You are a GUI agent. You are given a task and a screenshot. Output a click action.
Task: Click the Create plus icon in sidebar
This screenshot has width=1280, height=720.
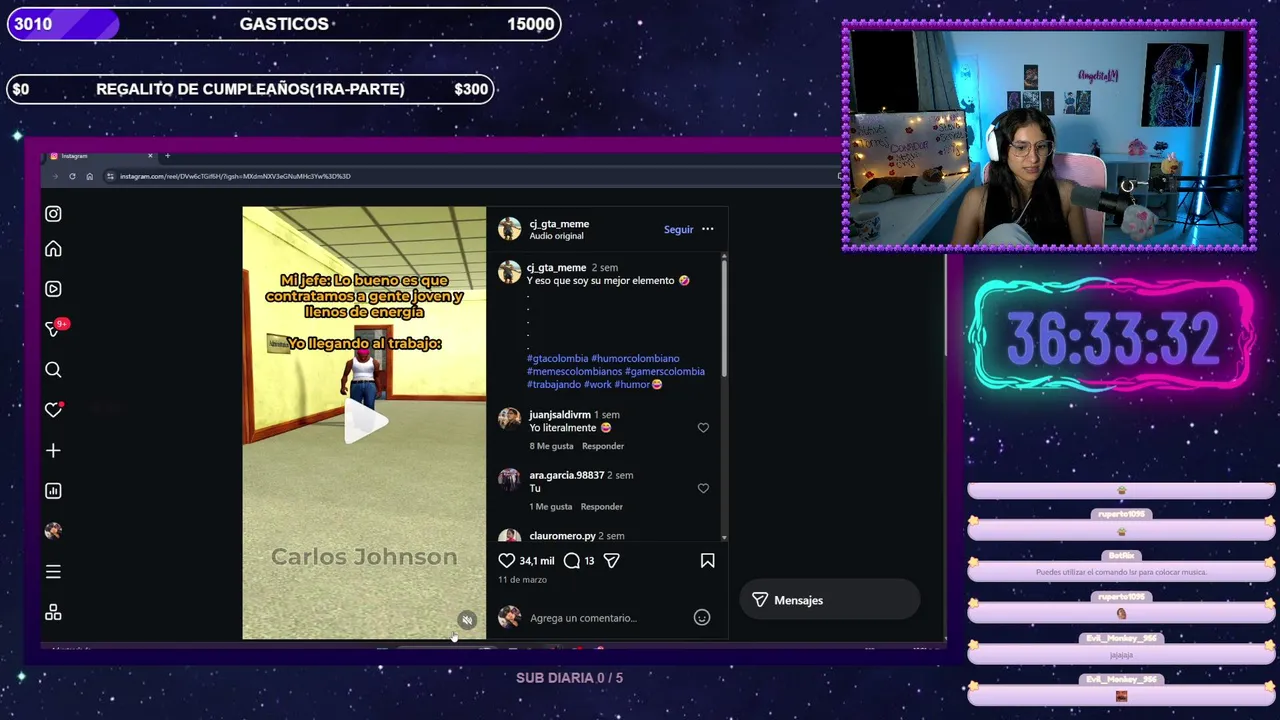[53, 451]
